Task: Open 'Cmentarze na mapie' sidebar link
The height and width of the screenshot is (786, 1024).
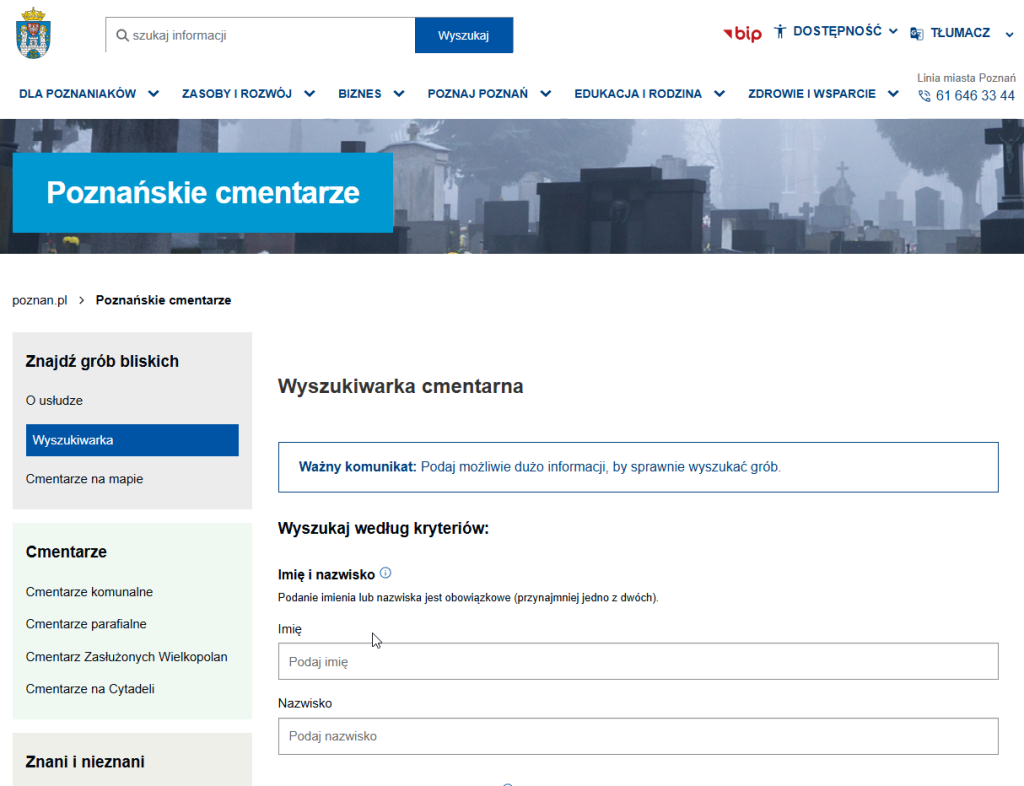Action: pyautogui.click(x=84, y=479)
